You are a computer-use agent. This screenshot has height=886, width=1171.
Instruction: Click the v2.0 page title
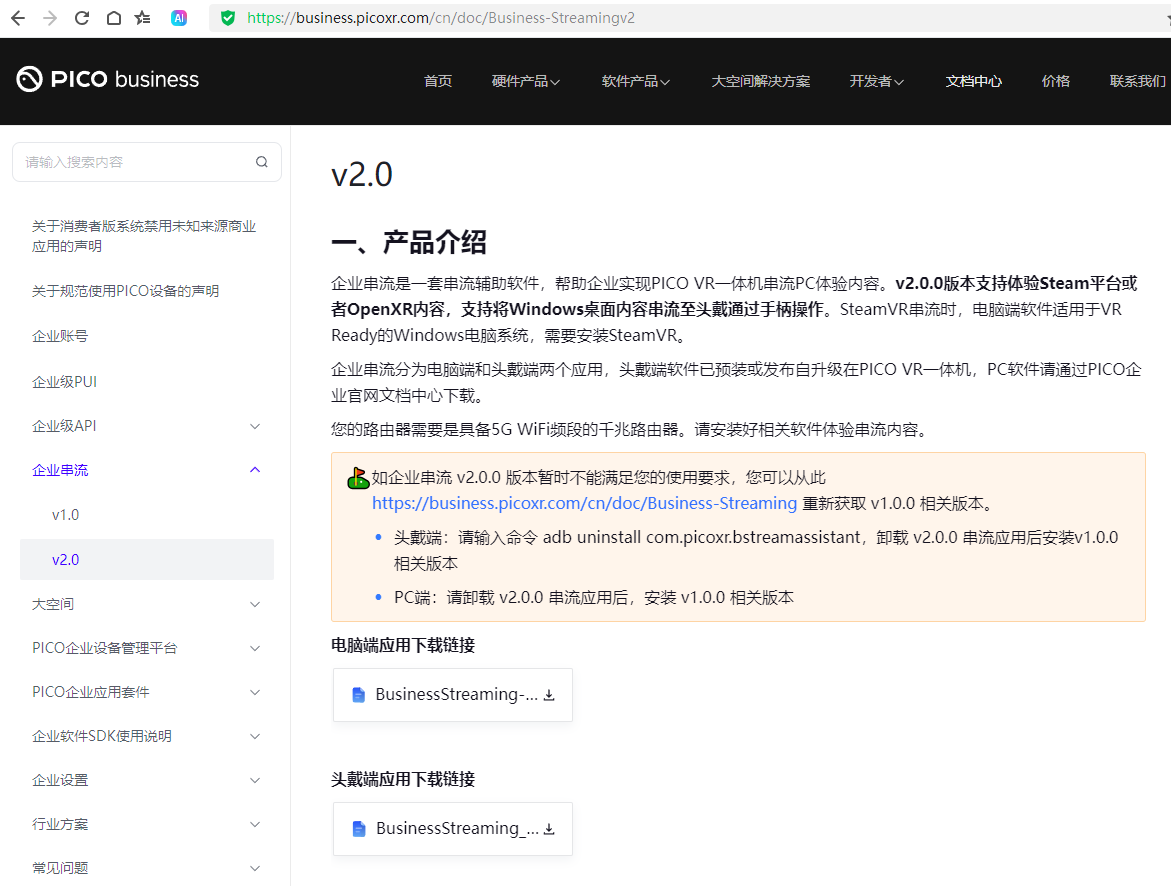click(361, 175)
